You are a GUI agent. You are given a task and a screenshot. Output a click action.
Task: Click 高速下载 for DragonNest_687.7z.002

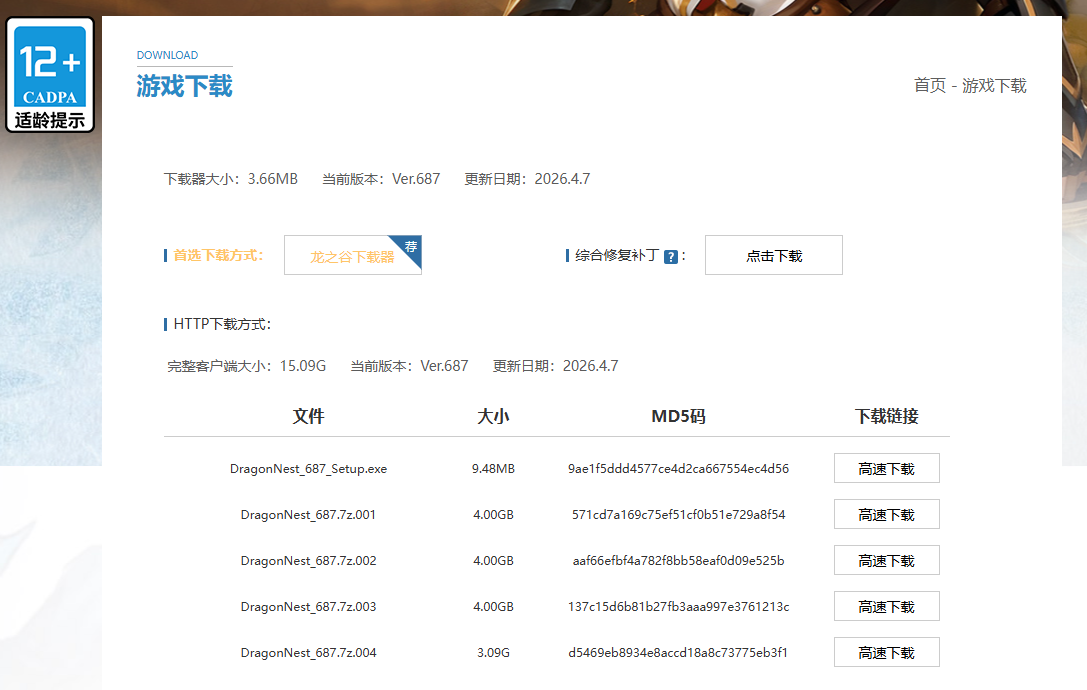pyautogui.click(x=887, y=560)
